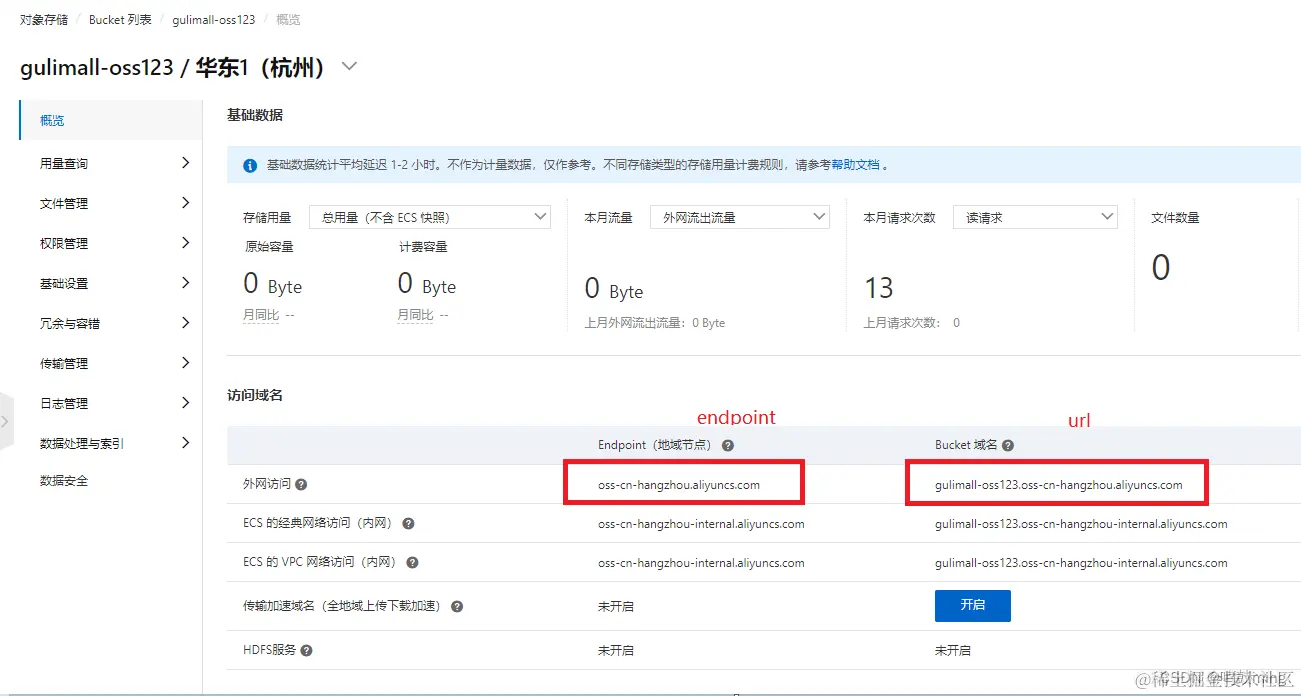Click help icon next to ECS 的经典网络访问

408,523
